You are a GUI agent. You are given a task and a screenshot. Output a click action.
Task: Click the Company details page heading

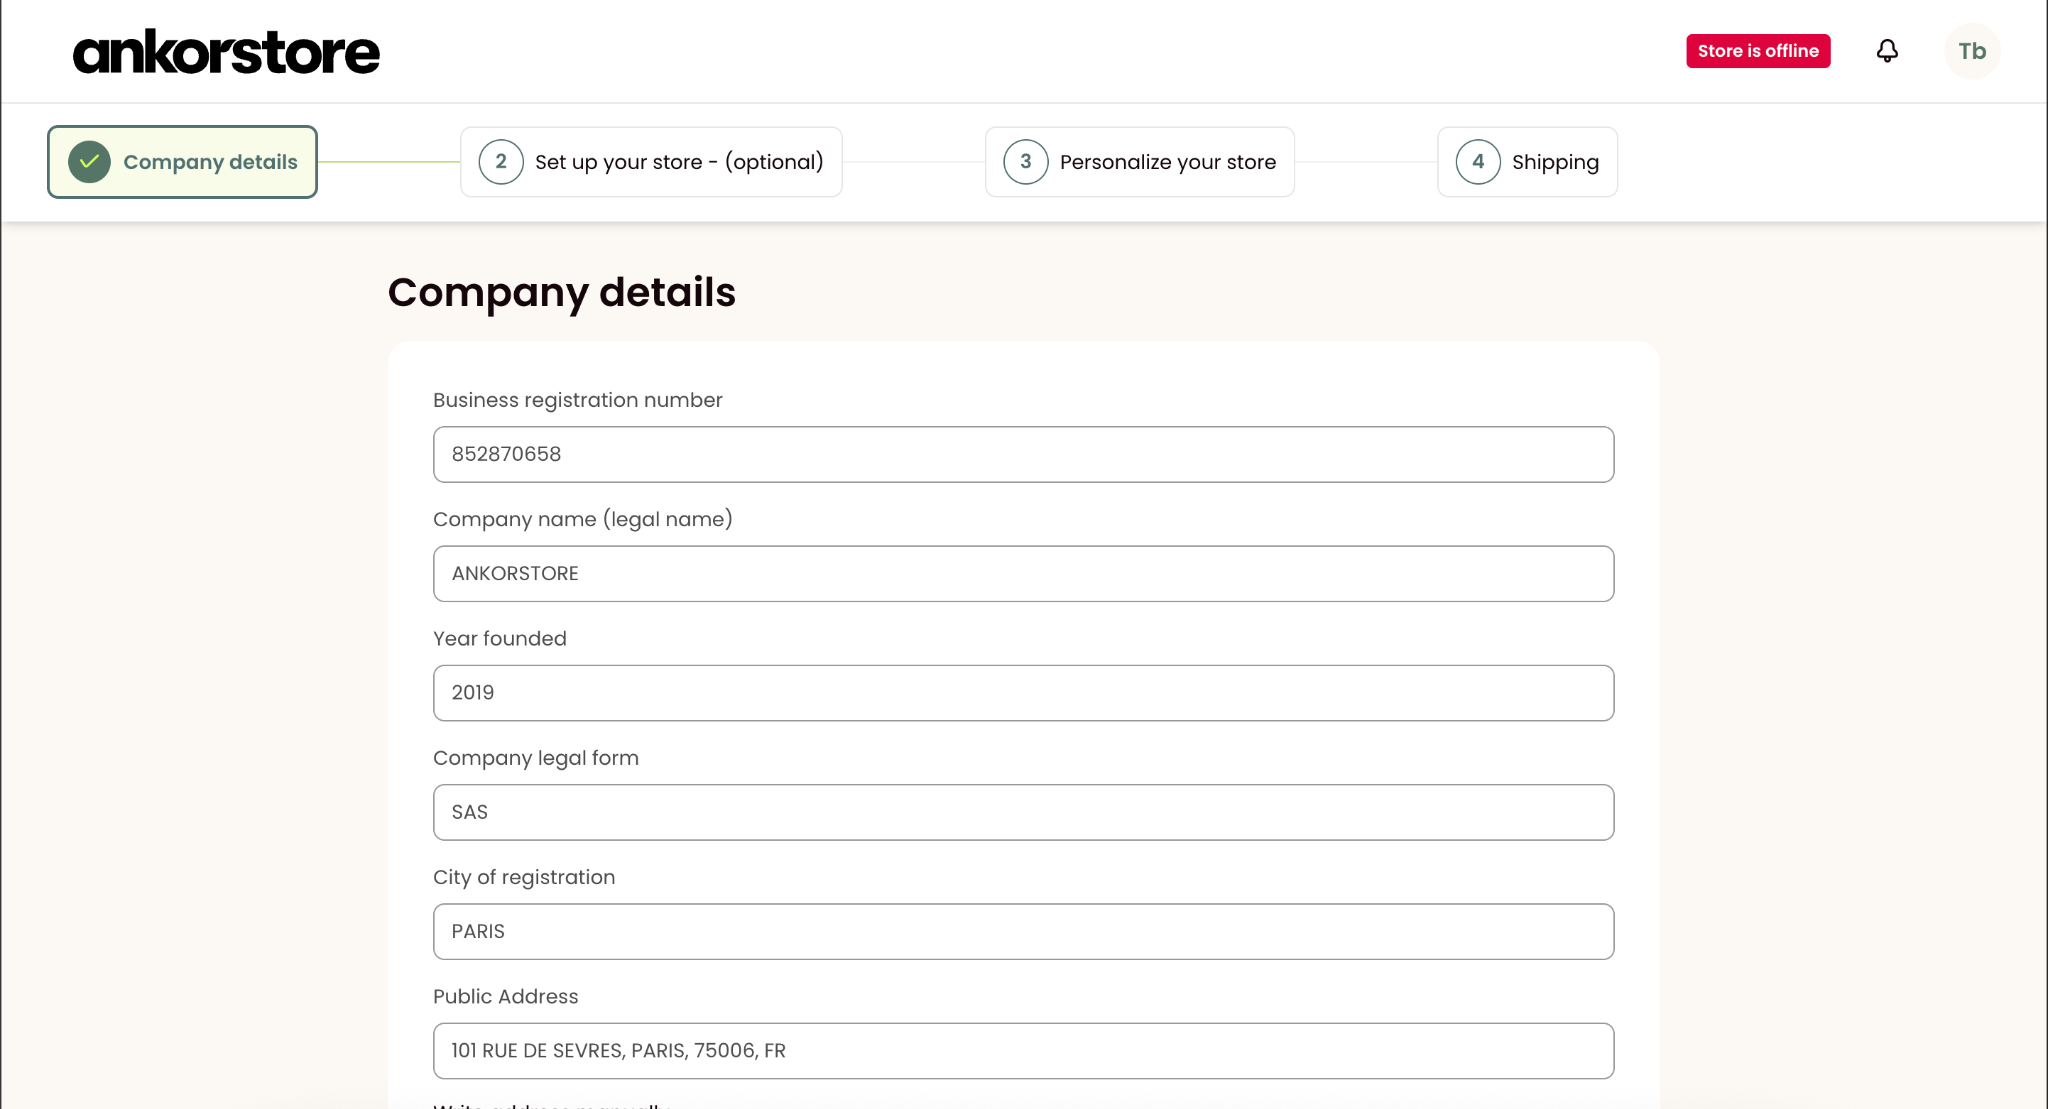(x=562, y=293)
